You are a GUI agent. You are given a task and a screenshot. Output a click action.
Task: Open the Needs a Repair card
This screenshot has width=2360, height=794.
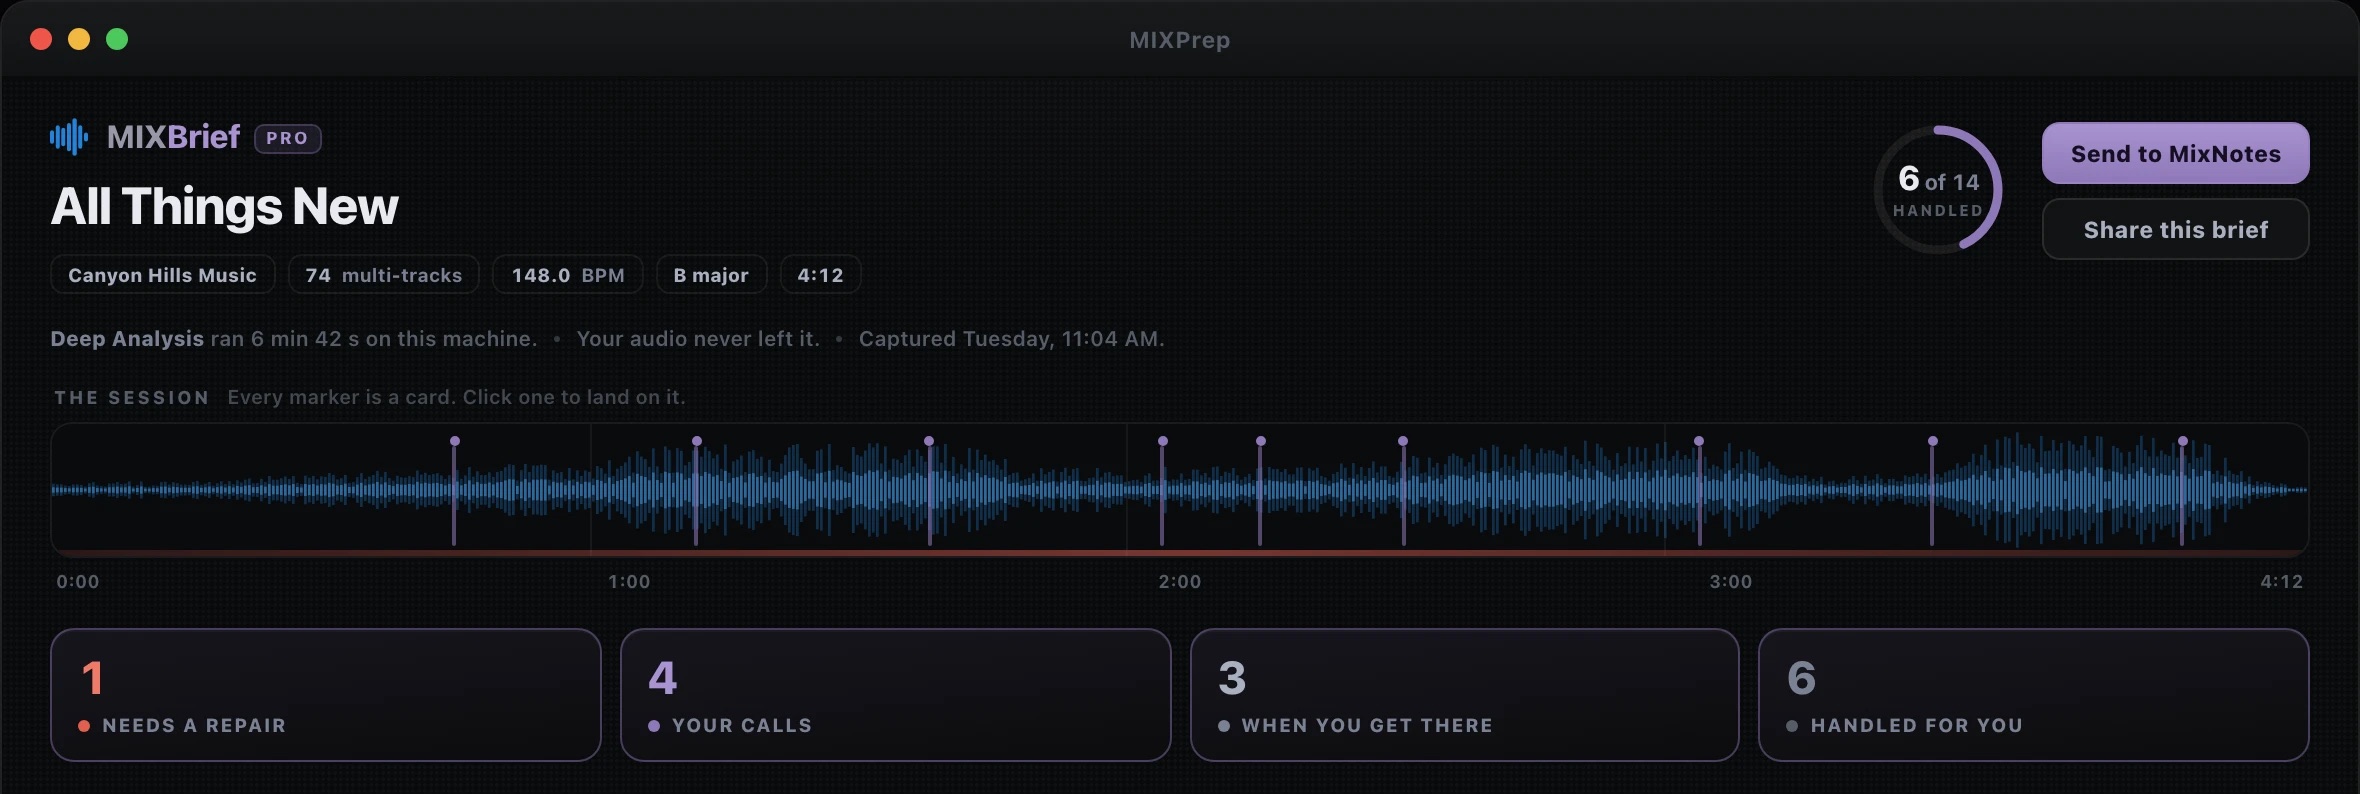coord(326,695)
